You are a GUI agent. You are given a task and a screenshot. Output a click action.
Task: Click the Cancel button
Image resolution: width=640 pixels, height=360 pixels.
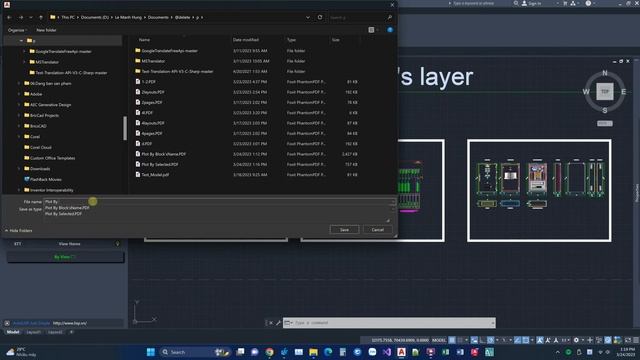(x=378, y=230)
